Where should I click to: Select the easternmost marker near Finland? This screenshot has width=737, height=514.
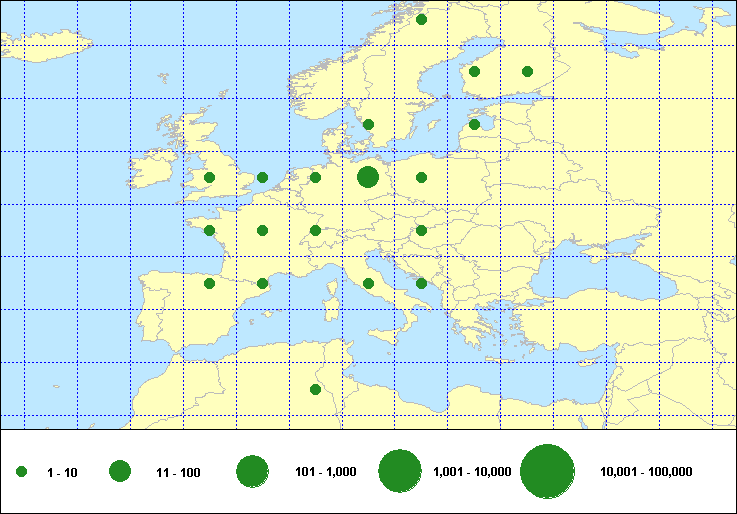[527, 71]
